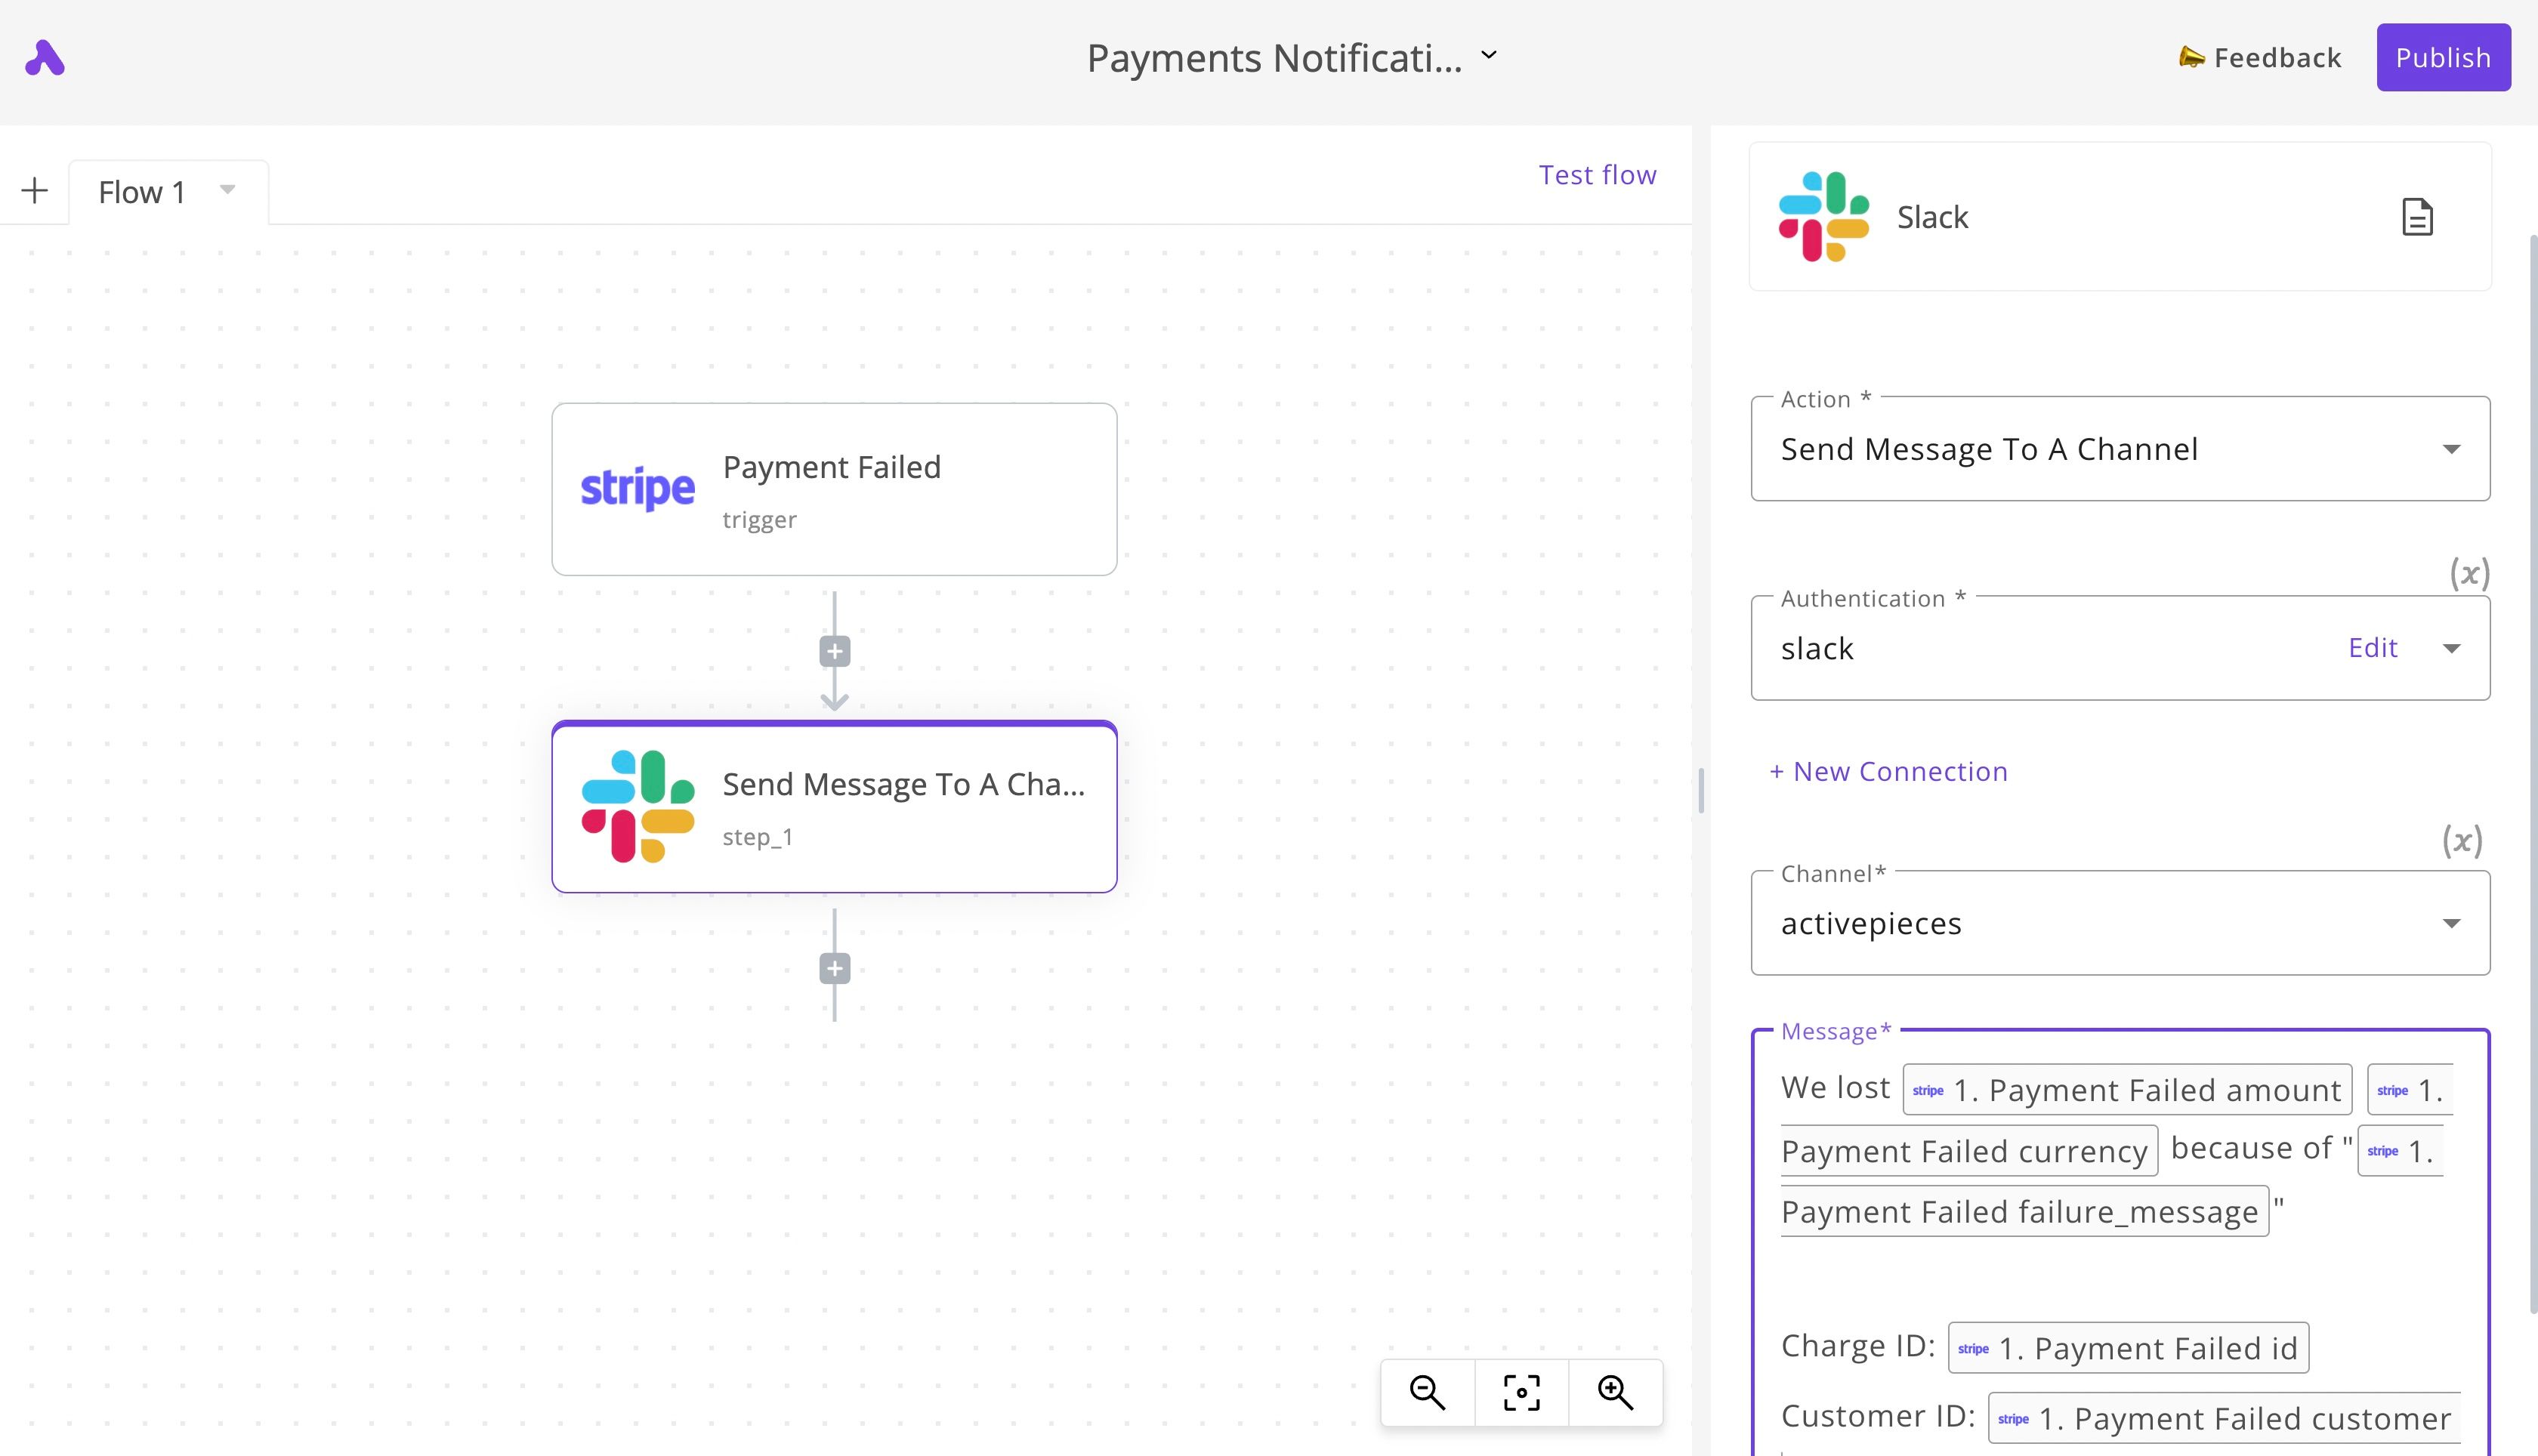The width and height of the screenshot is (2538, 1456).
Task: Open the Flow 1 tab dropdown arrow
Action: pos(227,189)
